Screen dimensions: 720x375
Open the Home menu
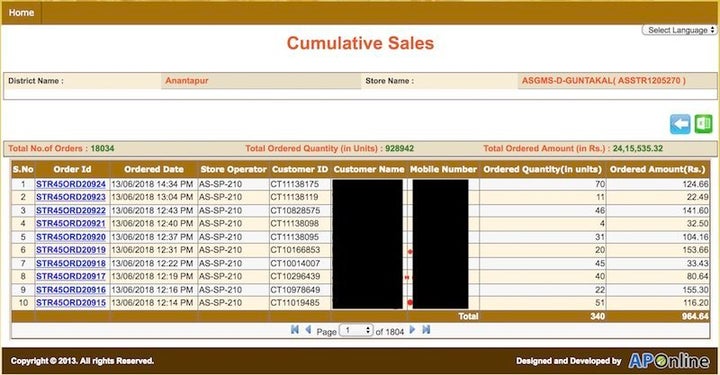pos(21,13)
